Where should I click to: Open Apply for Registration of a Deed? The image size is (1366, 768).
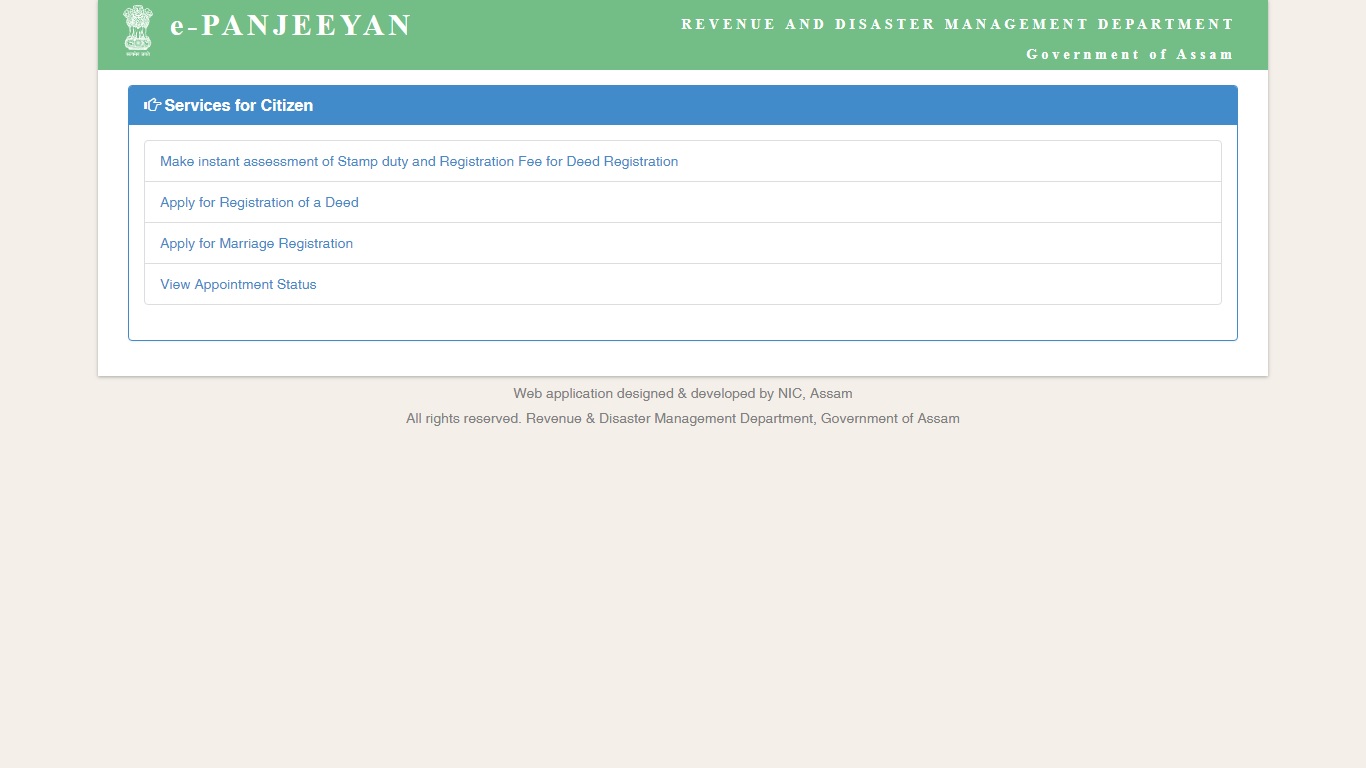259,202
